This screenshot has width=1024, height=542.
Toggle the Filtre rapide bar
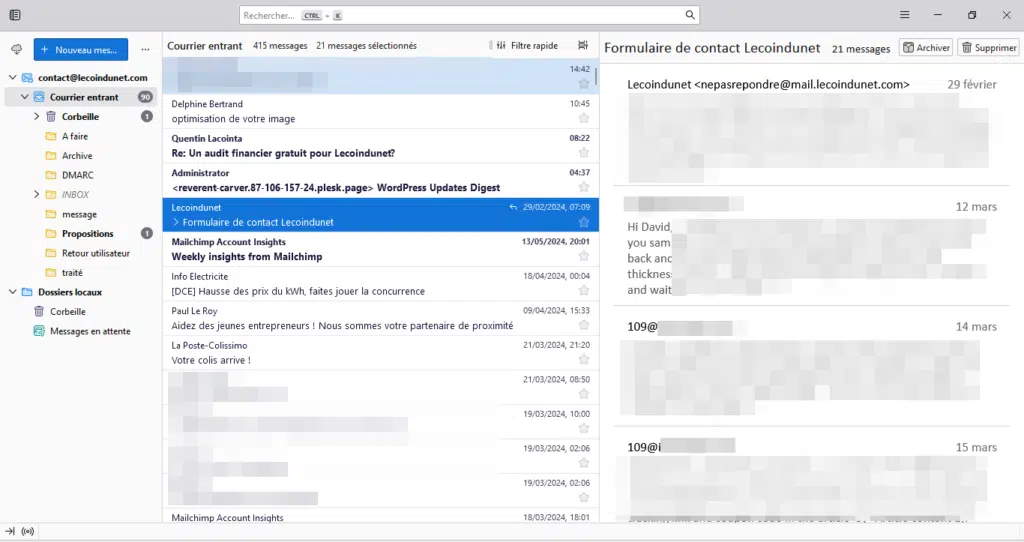(527, 45)
